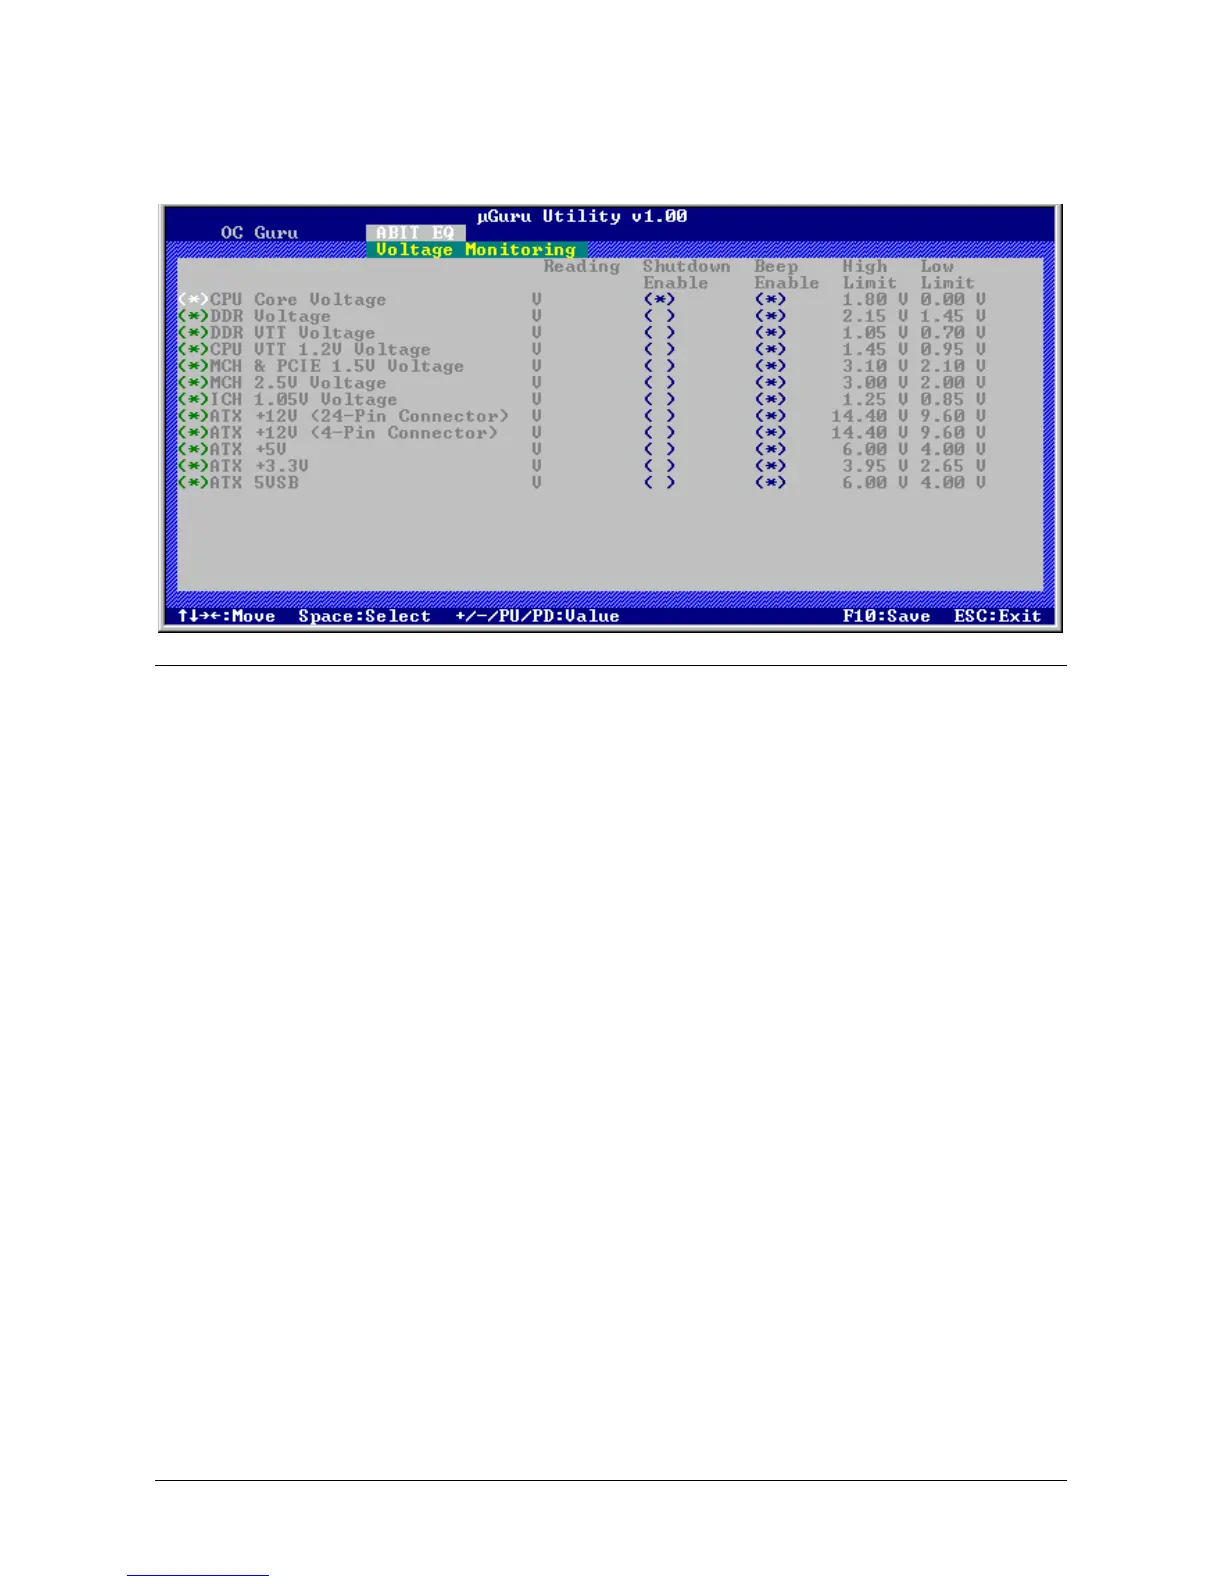Screen dimensions: 1224x1584
Task: Select MCH & PCIE high limit 3.10 V
Action: click(875, 366)
